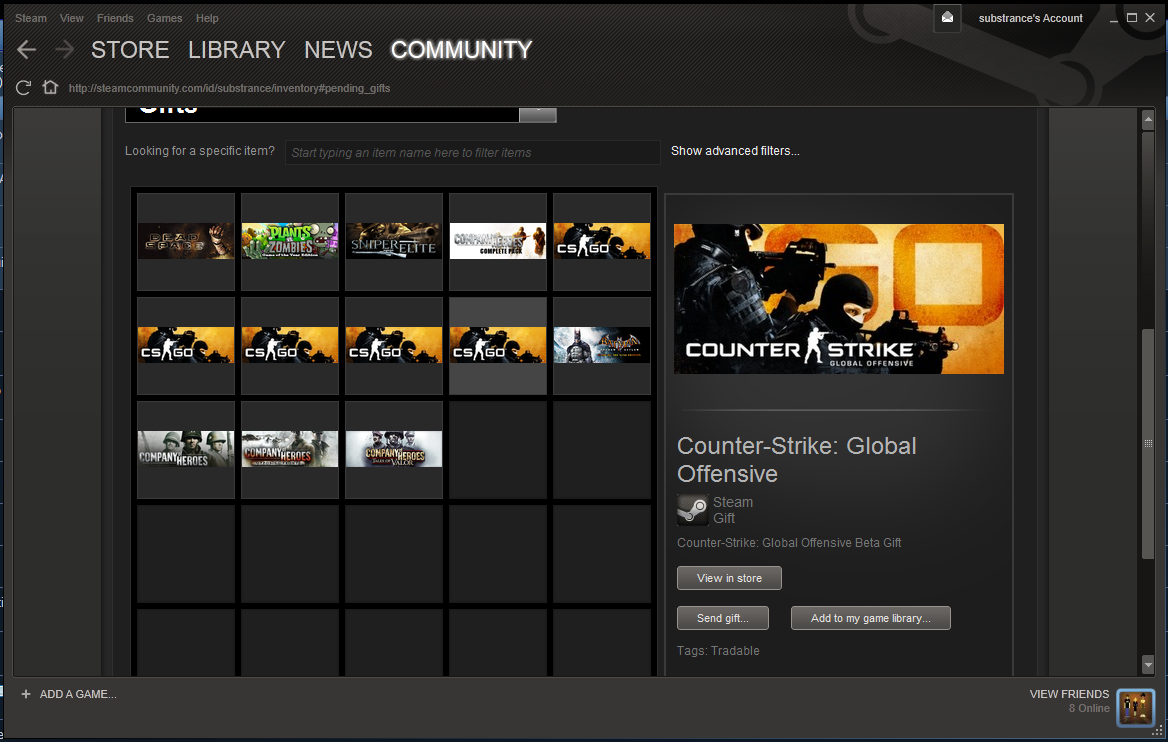Show advanced filters

[x=735, y=150]
